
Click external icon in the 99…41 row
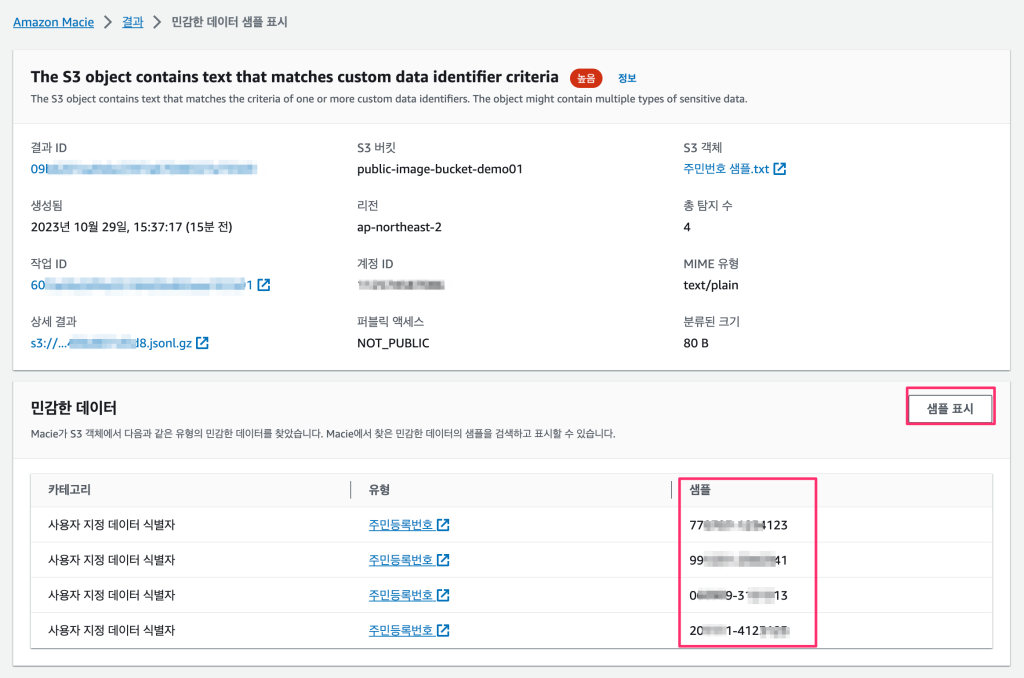point(443,560)
